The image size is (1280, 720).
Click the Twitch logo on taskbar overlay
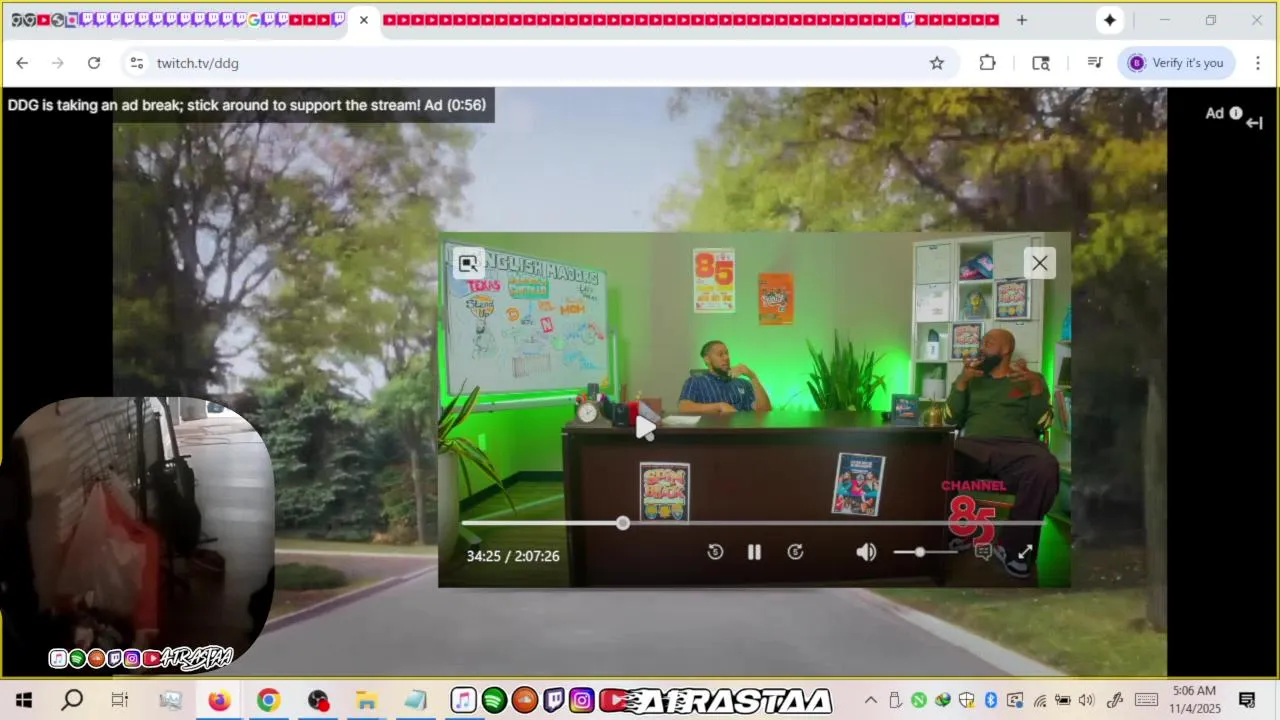point(554,700)
